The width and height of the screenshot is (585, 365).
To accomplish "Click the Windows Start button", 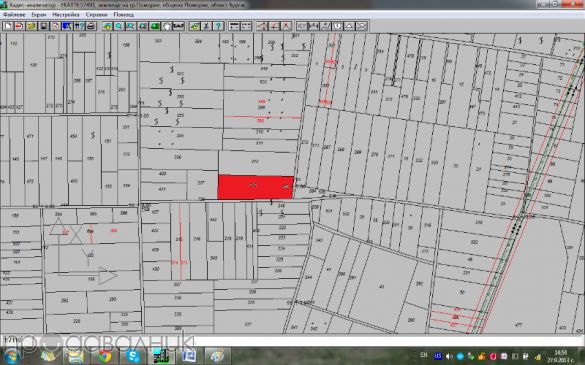I will 11,356.
